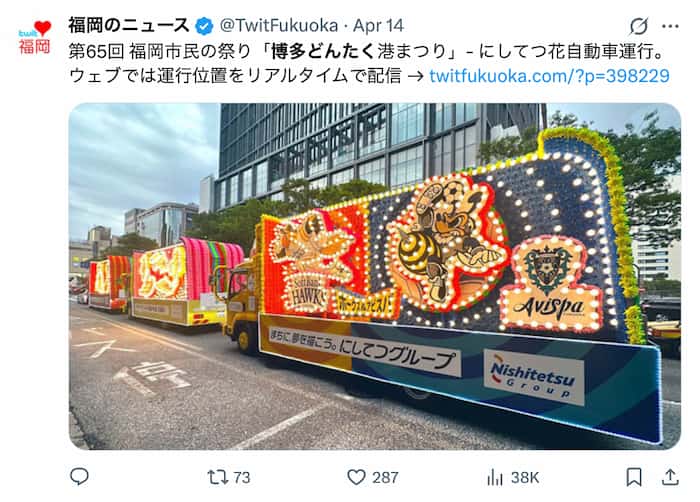Click the Nishitetsu Group logo in photo
The image size is (700, 502).
click(534, 377)
